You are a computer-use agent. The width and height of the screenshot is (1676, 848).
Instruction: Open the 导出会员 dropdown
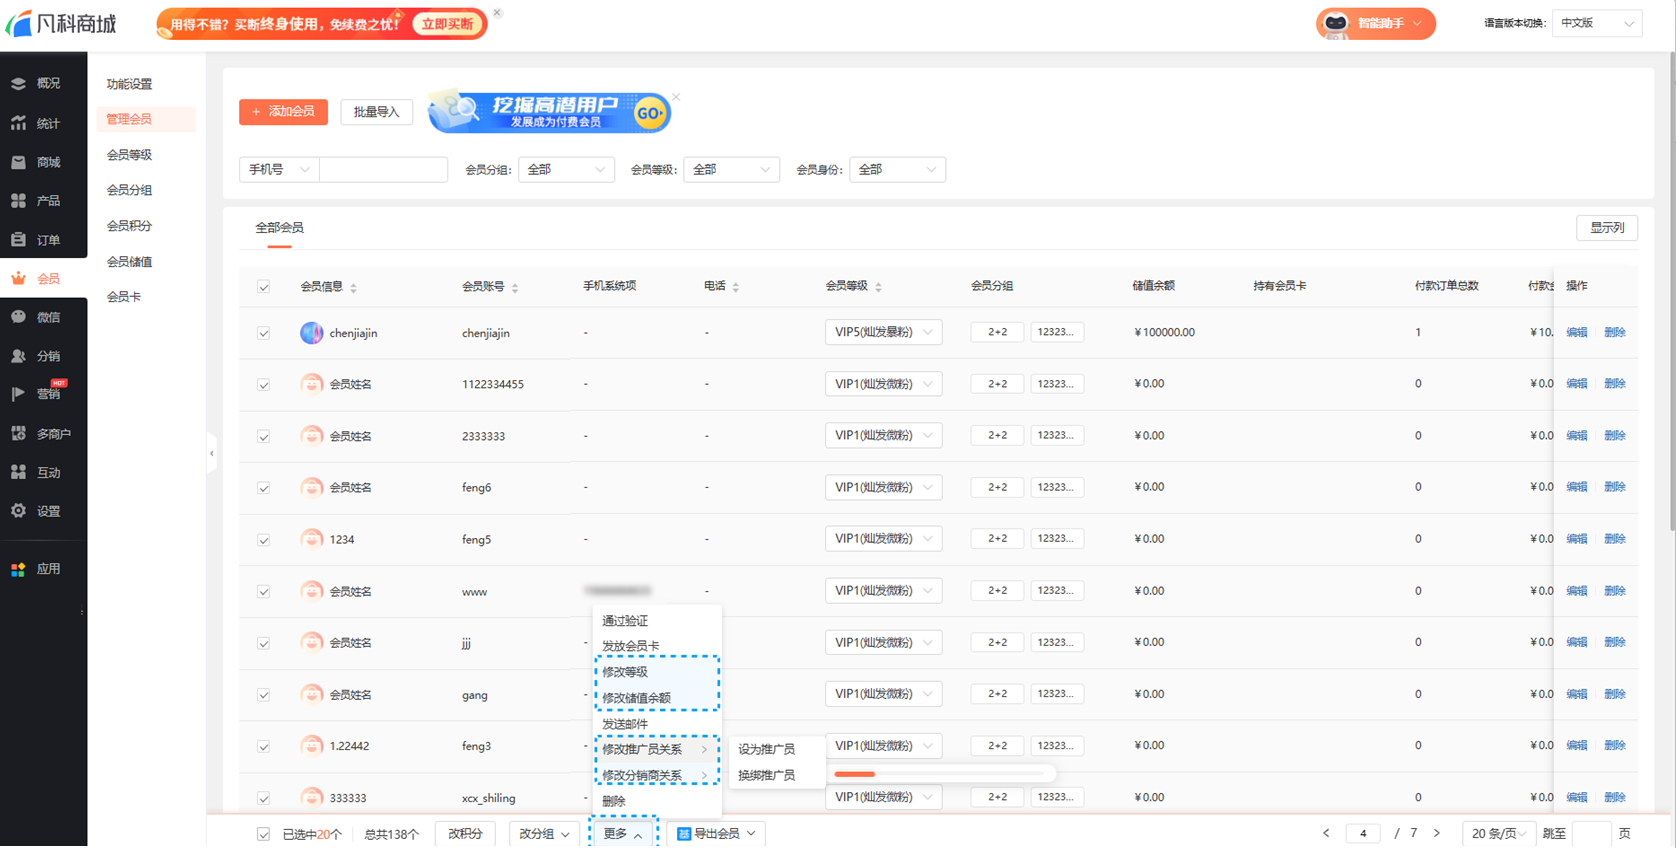[716, 833]
